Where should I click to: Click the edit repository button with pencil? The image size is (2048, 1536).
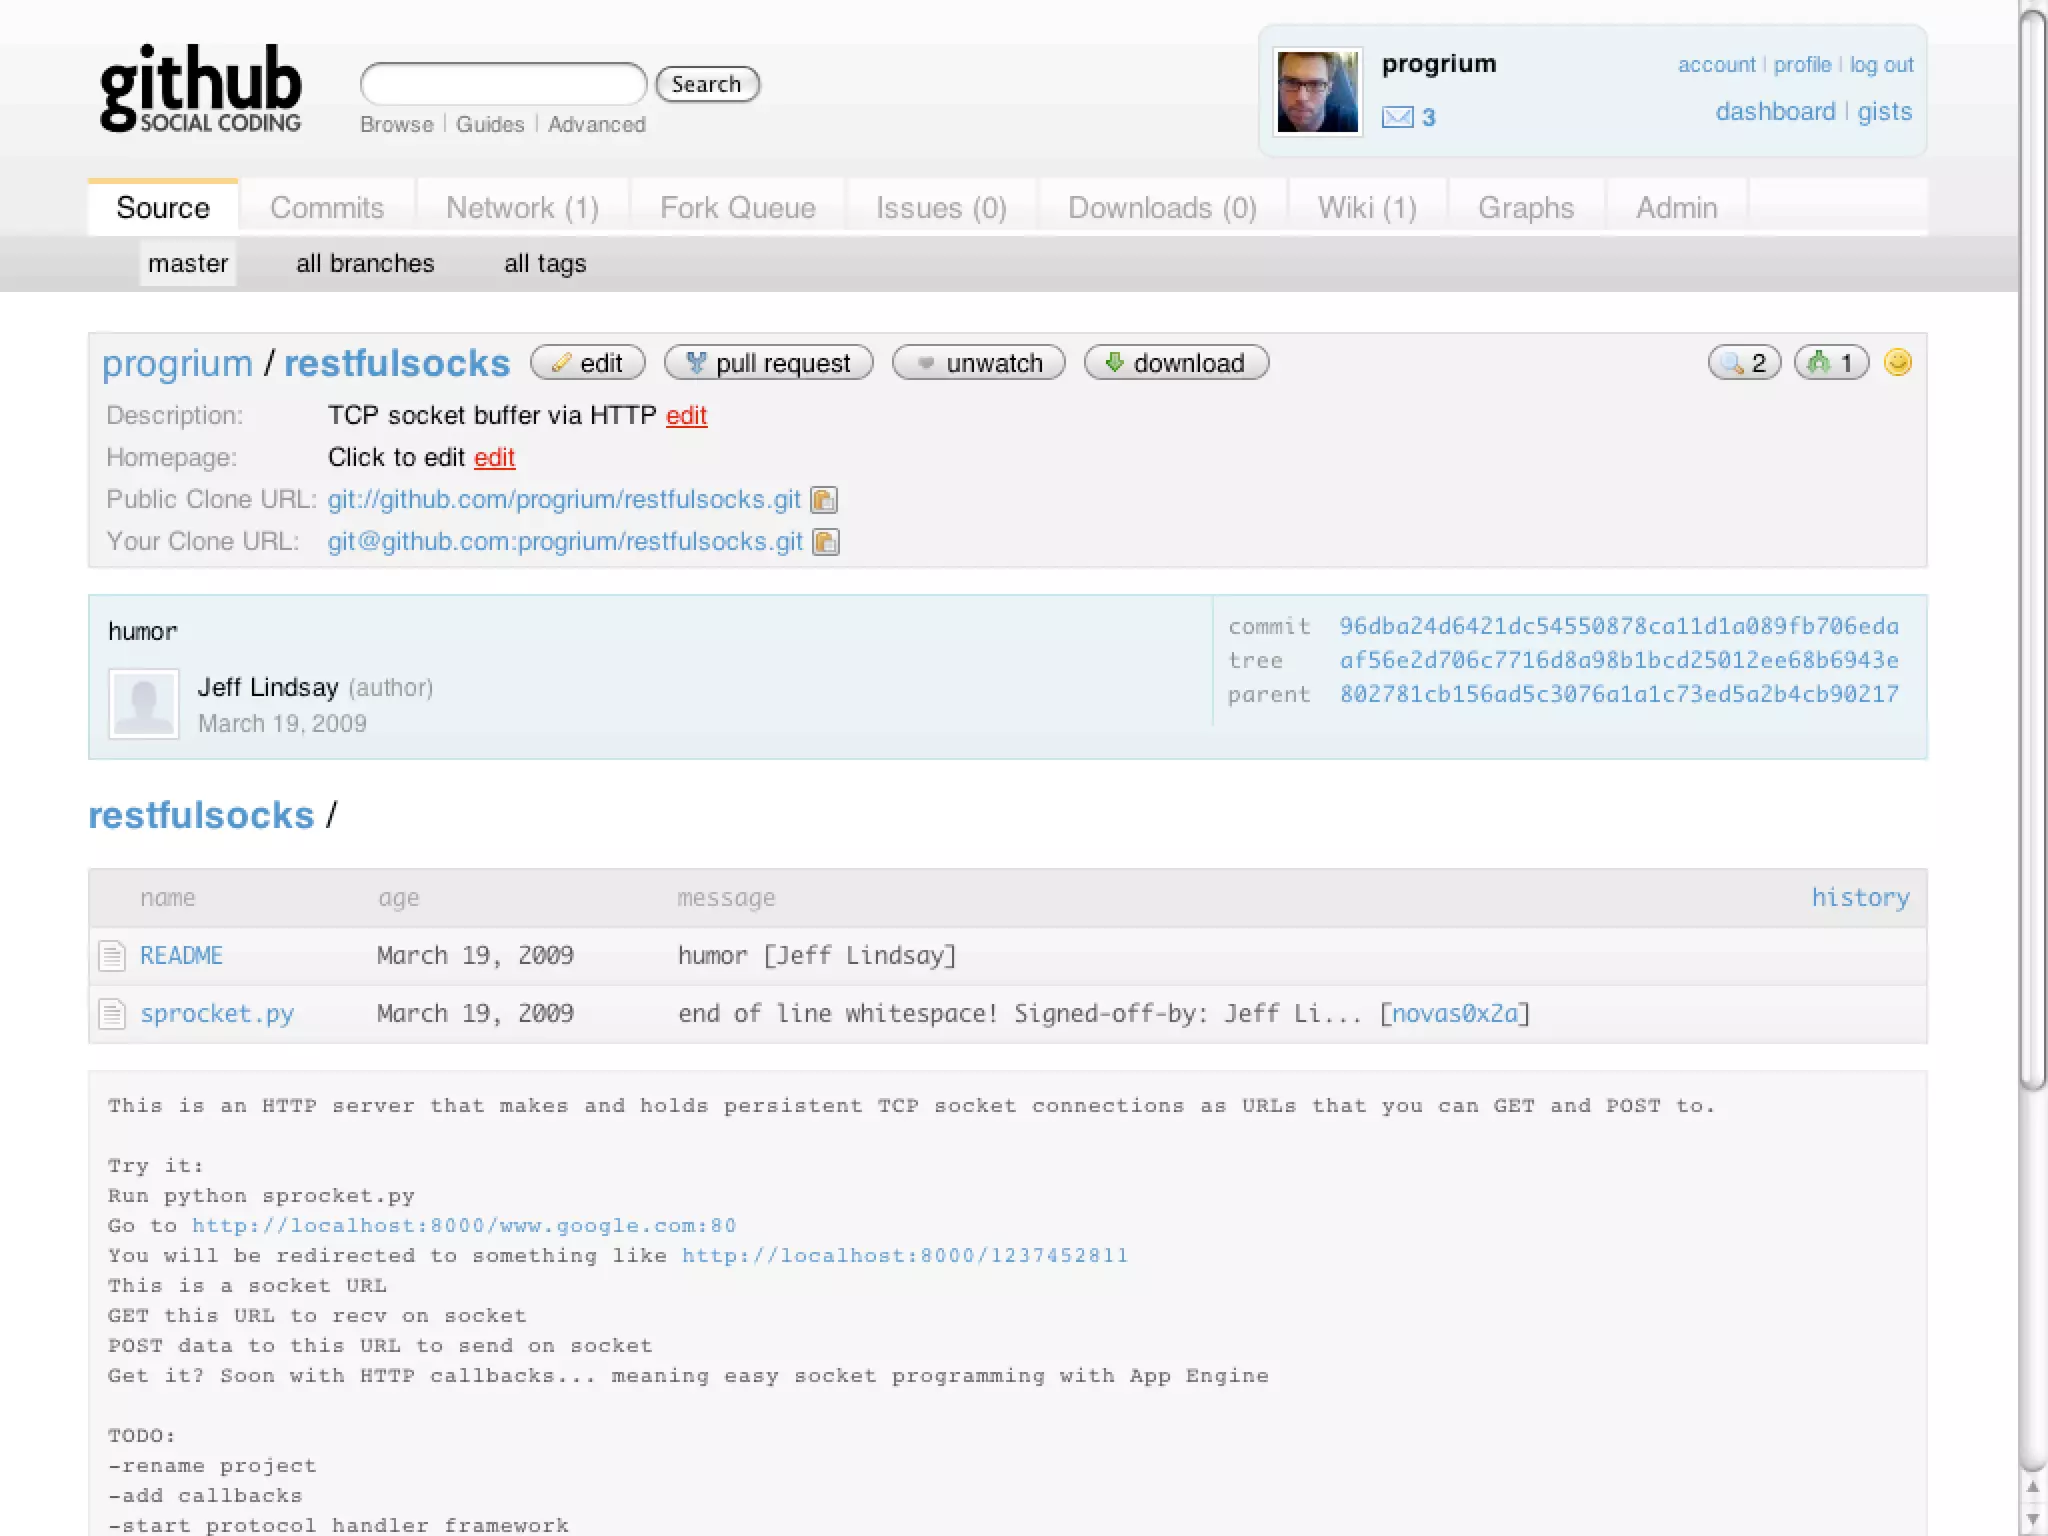click(x=588, y=362)
